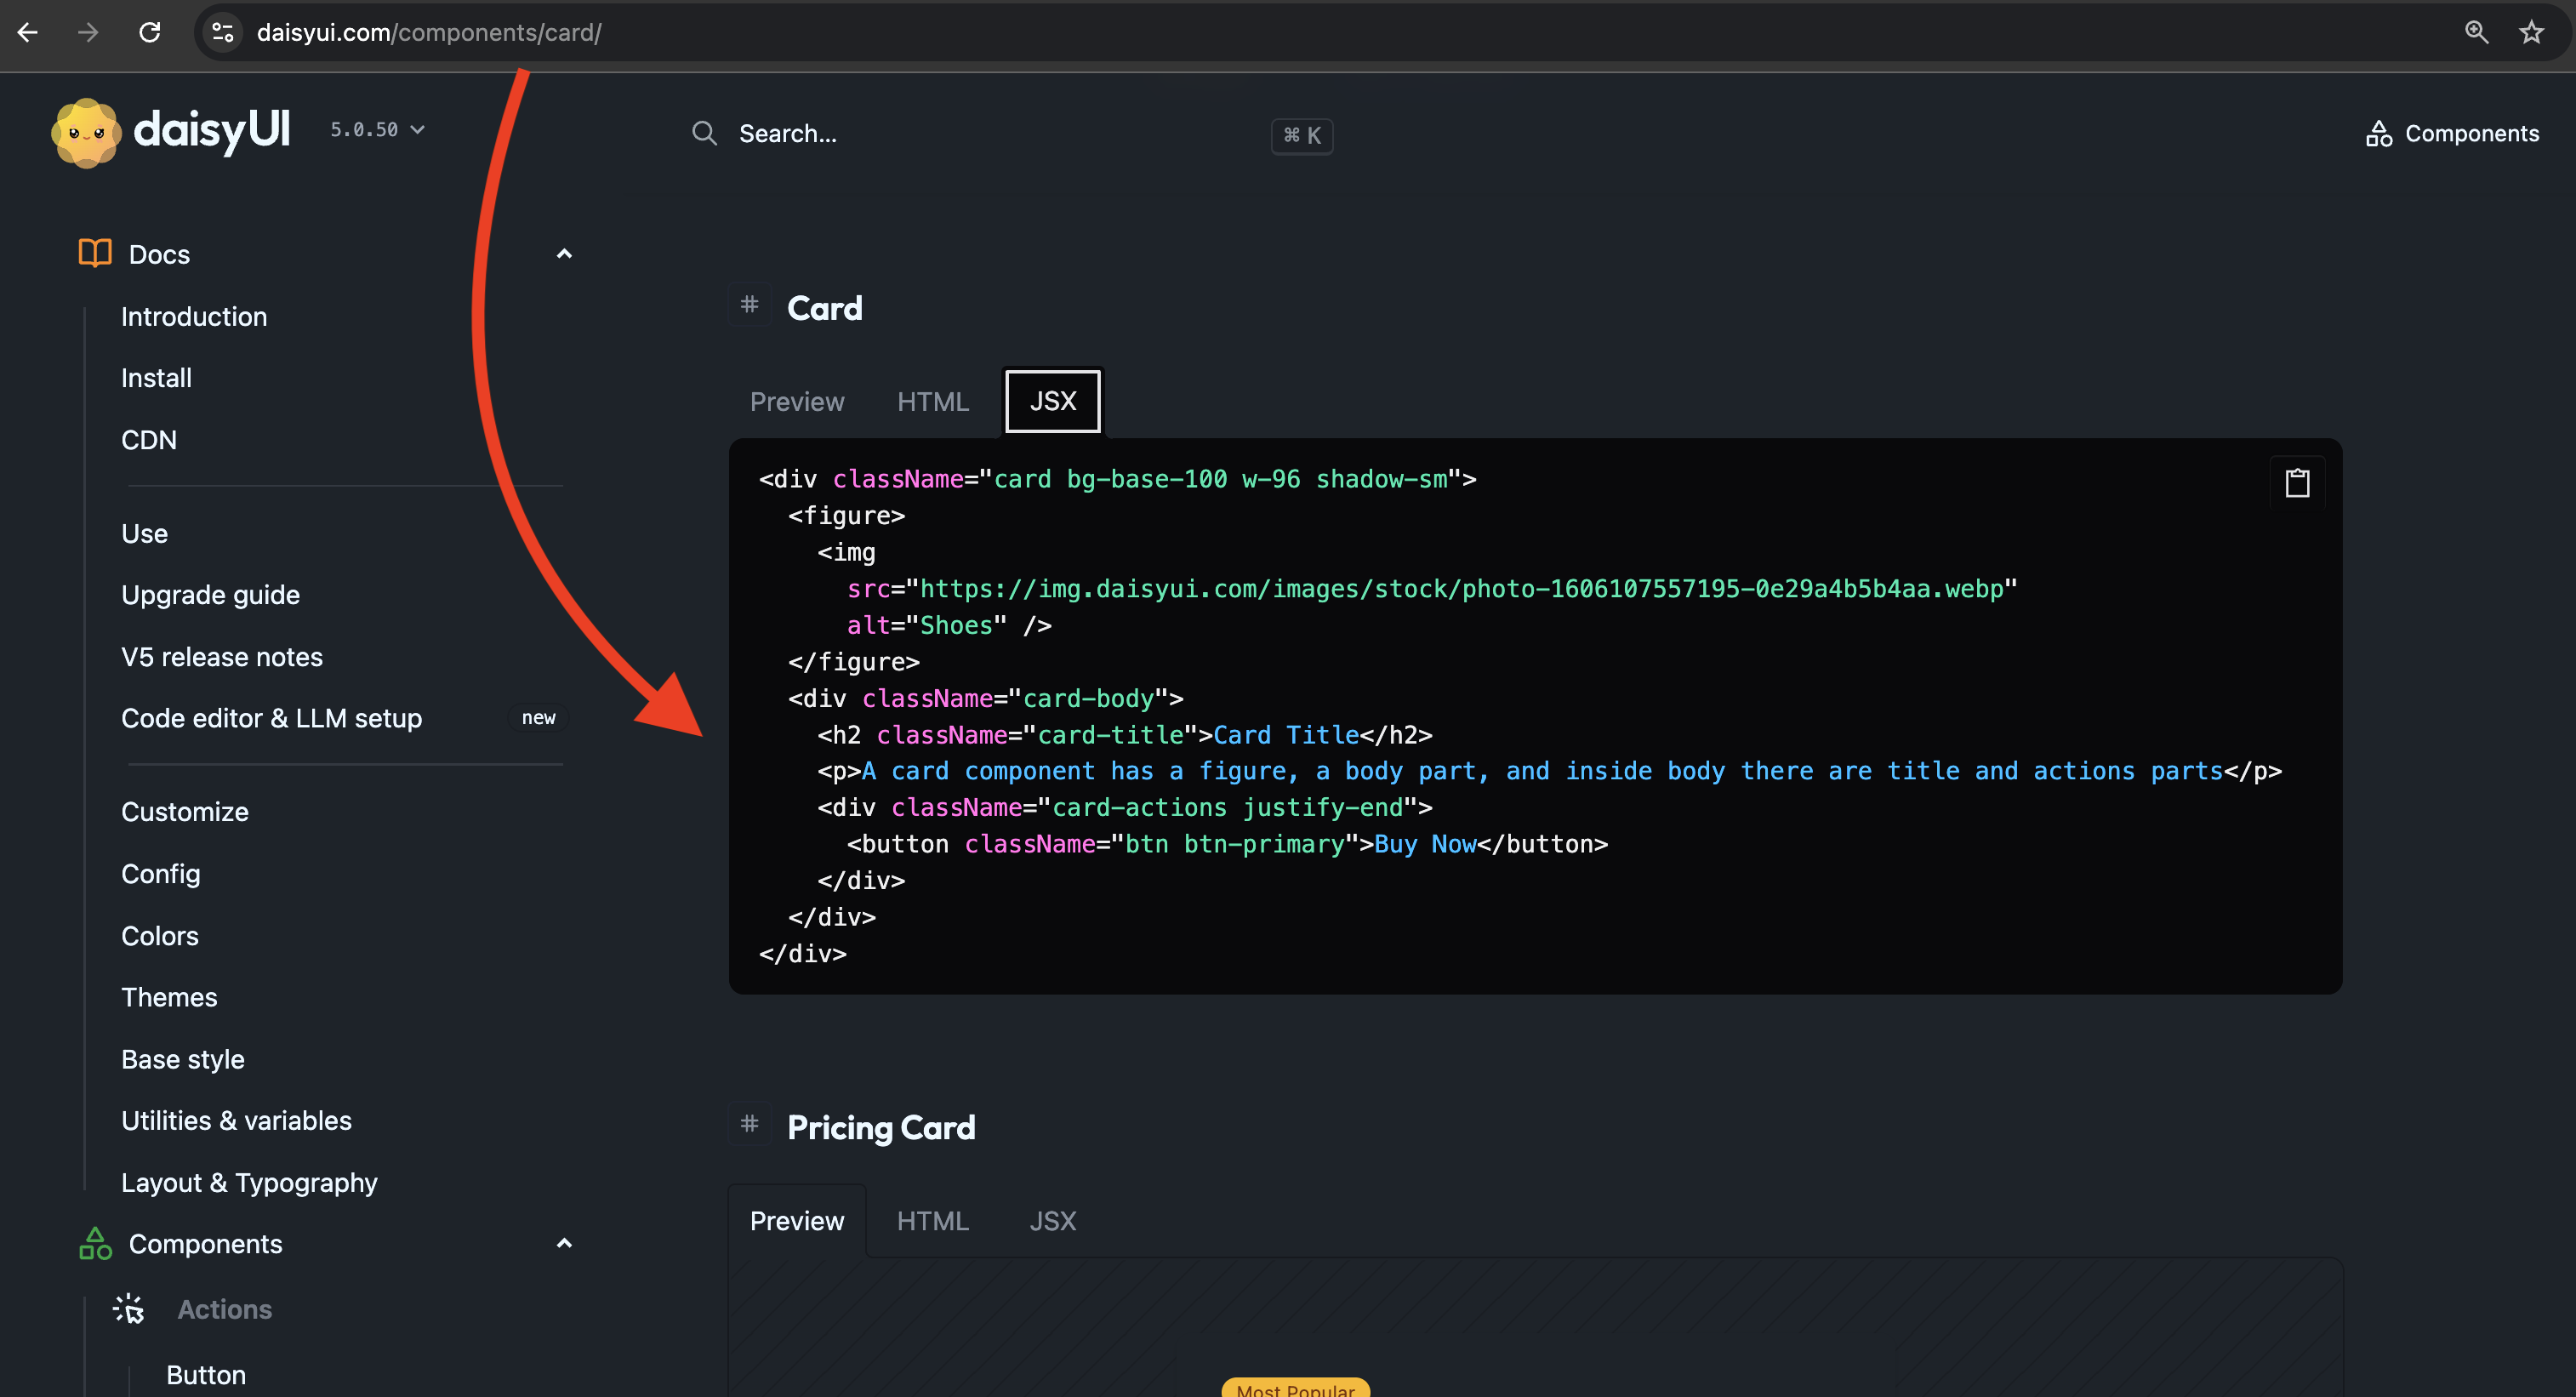Click the Card section heading
Viewport: 2576px width, 1397px height.
824,307
